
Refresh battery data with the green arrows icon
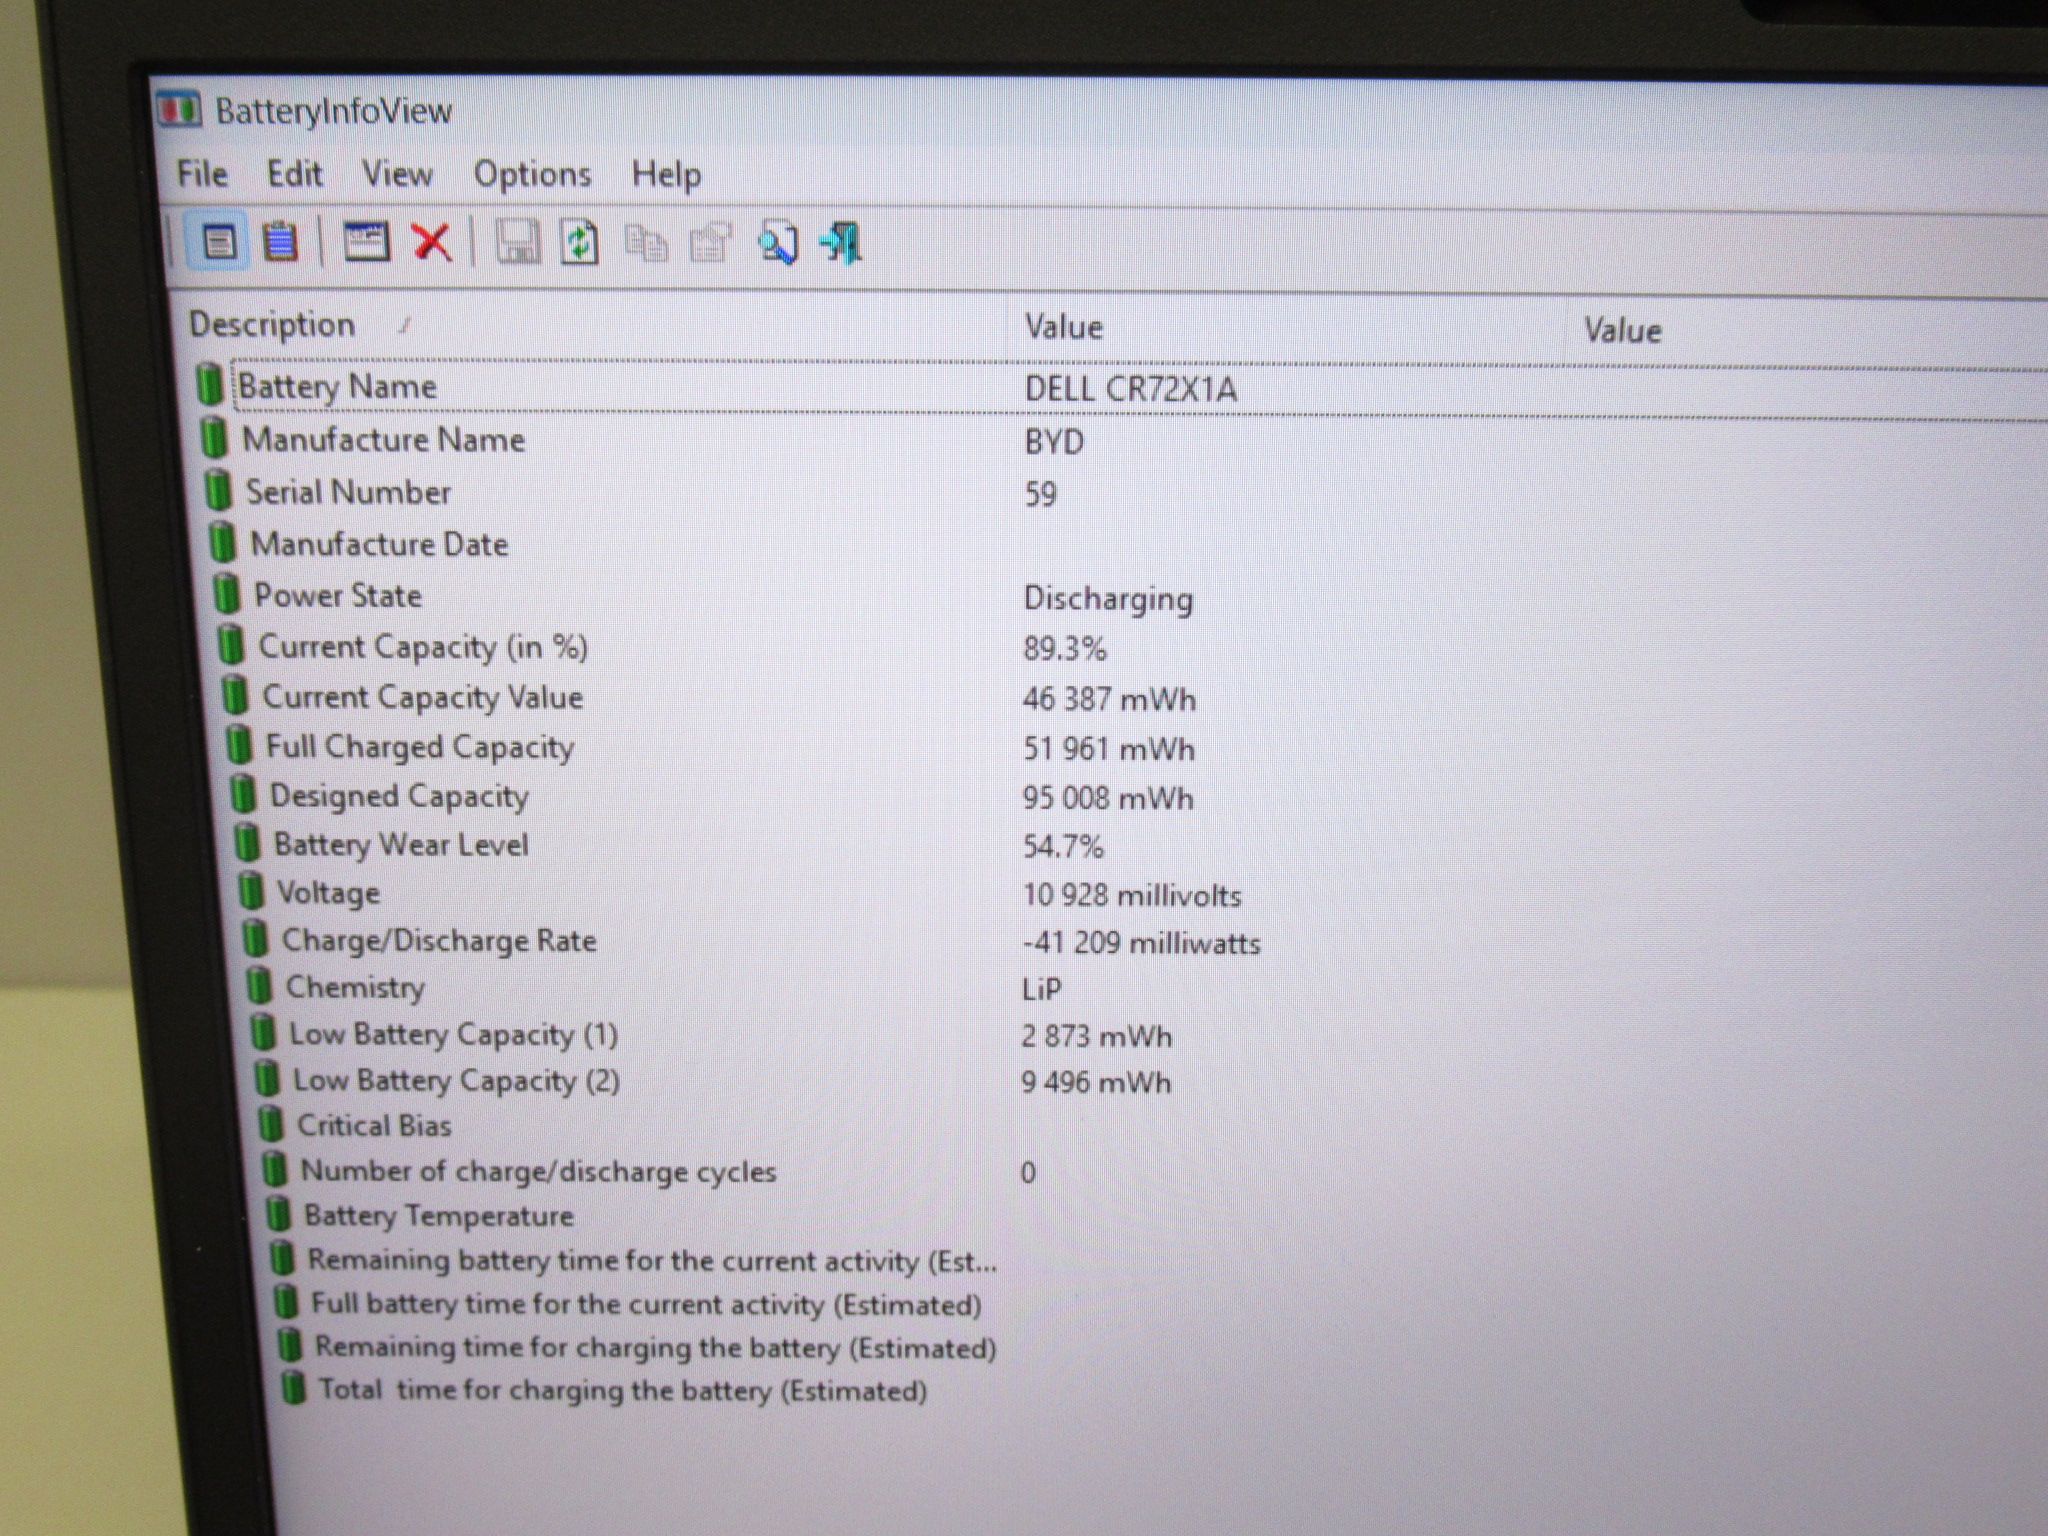(x=580, y=243)
